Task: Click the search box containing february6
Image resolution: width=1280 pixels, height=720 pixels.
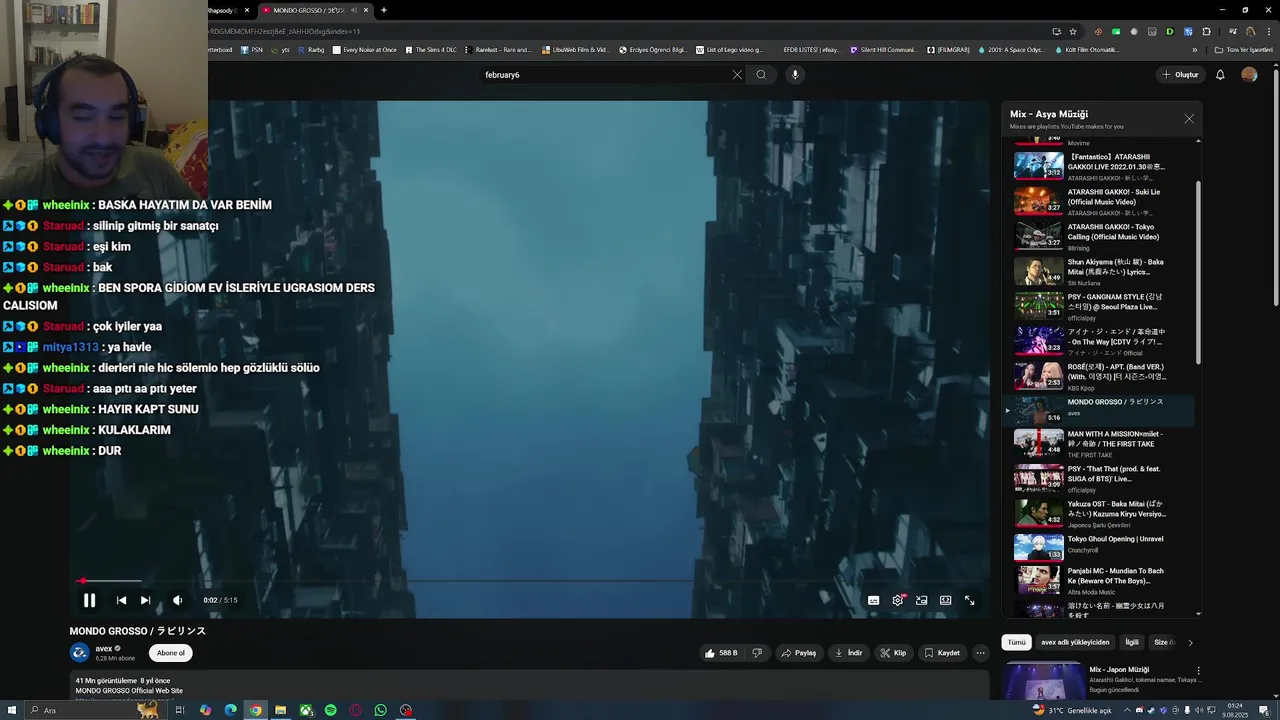Action: pyautogui.click(x=605, y=75)
